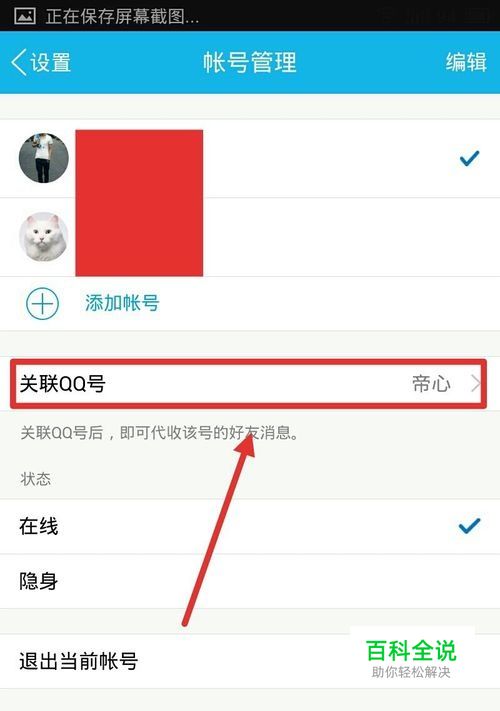This screenshot has height=711, width=500.
Task: Tap the blue checkmark next to 在线
Action: [469, 526]
